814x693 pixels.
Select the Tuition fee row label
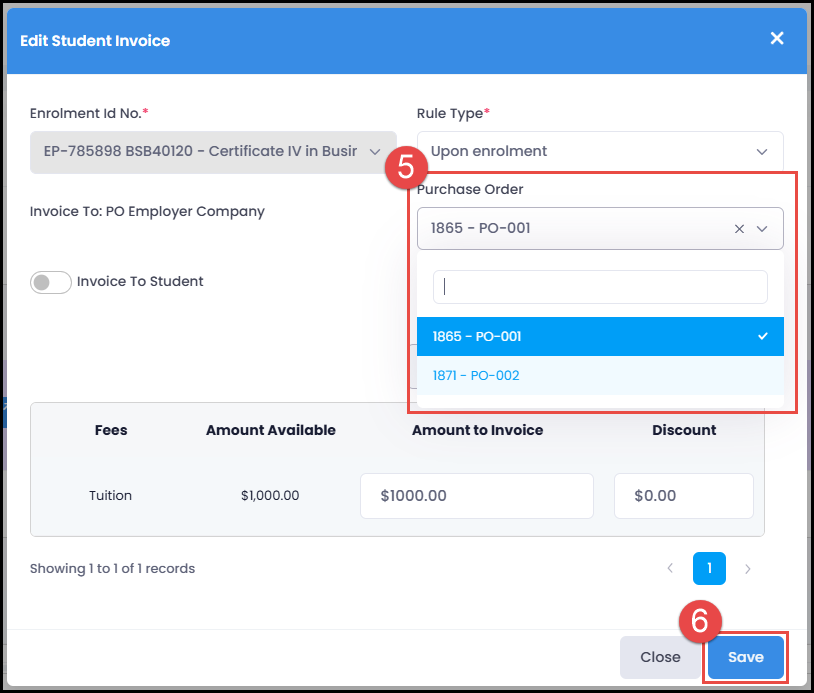click(x=111, y=496)
